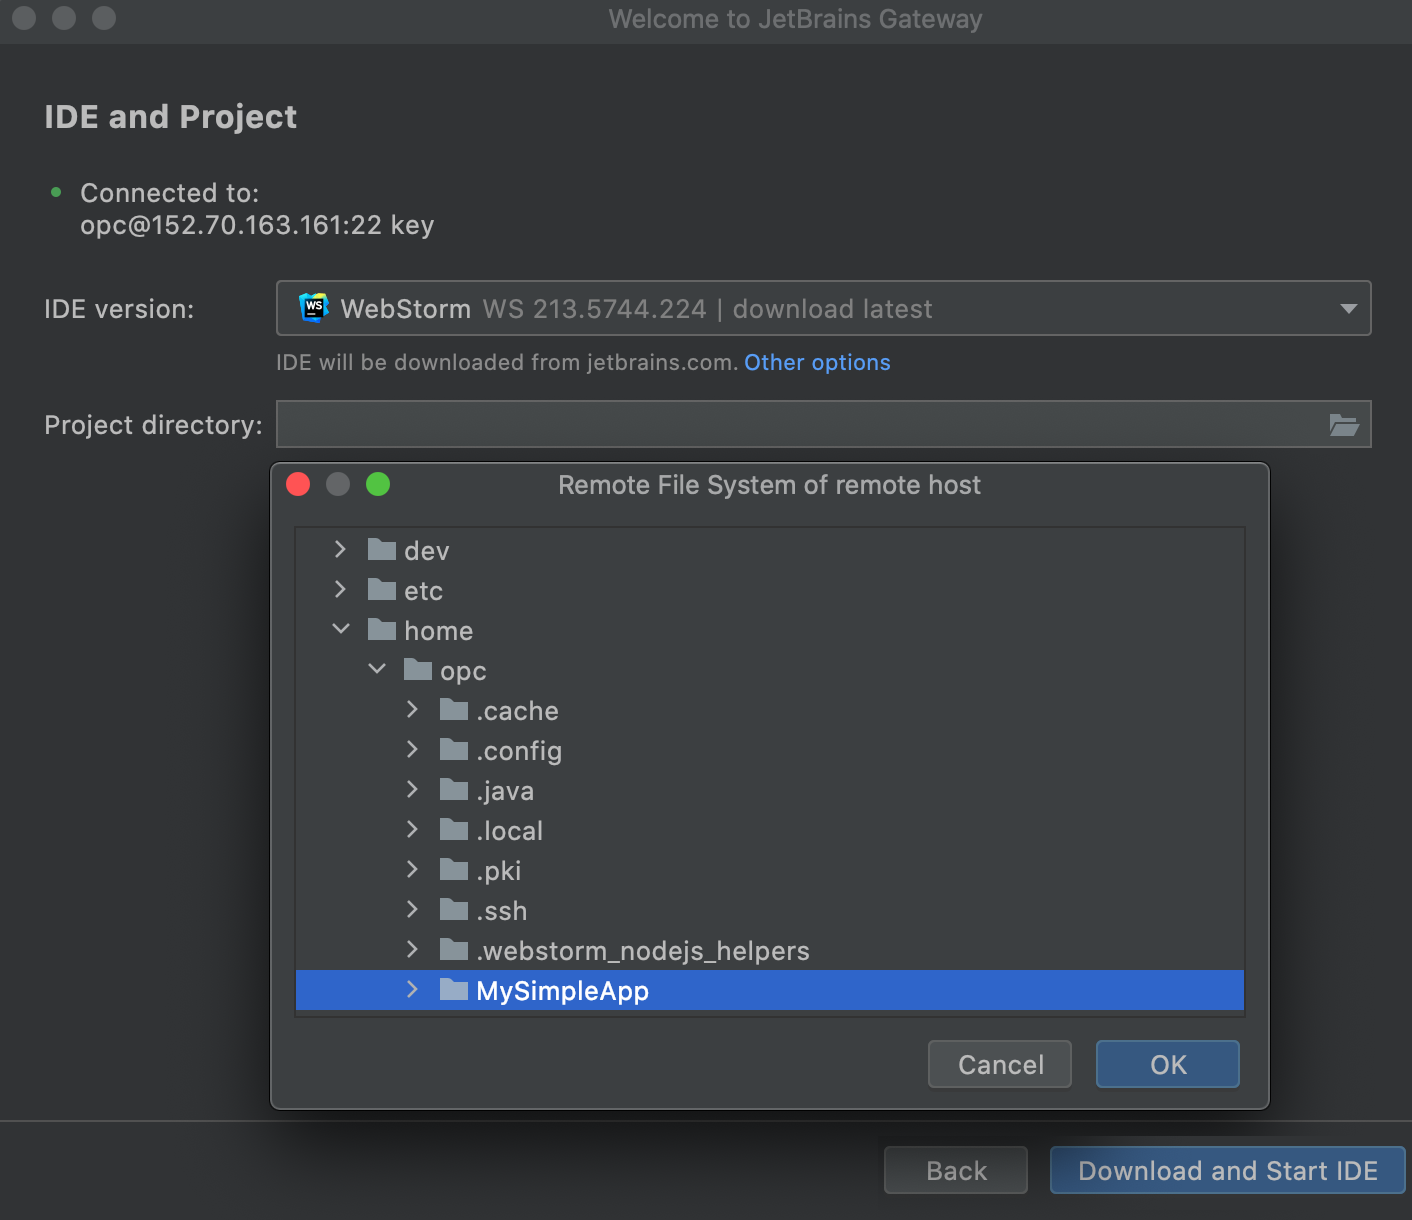The height and width of the screenshot is (1220, 1412).
Task: Open the IDE version dropdown
Action: coord(1348,308)
